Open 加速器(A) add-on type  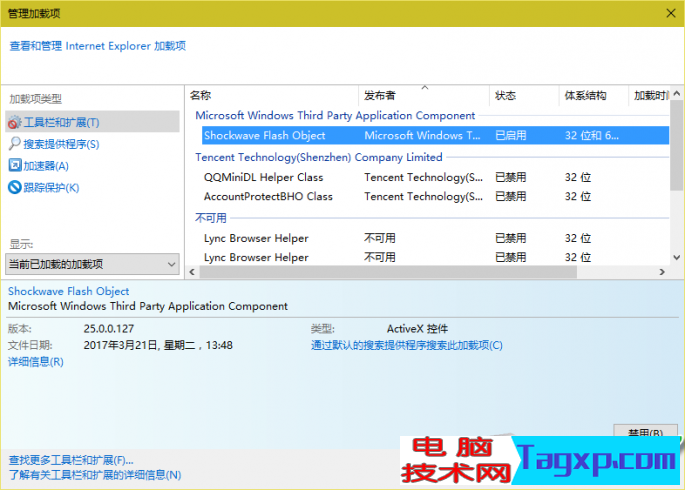pos(46,166)
